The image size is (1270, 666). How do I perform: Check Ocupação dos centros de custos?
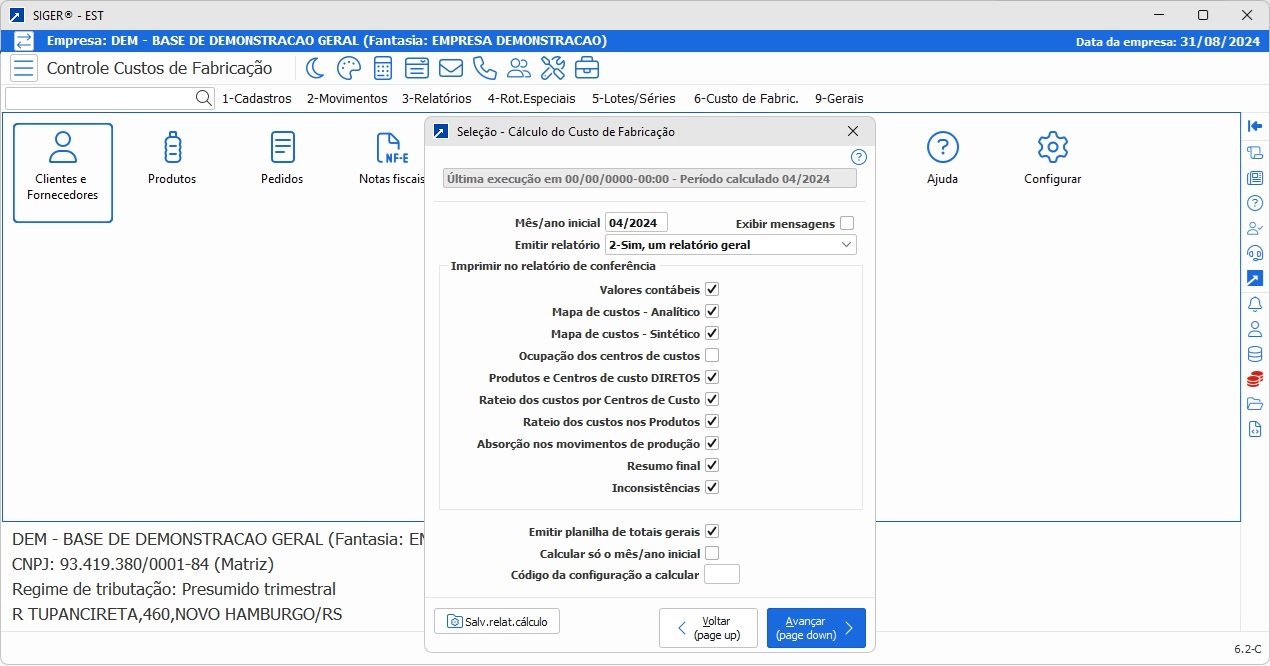point(712,355)
